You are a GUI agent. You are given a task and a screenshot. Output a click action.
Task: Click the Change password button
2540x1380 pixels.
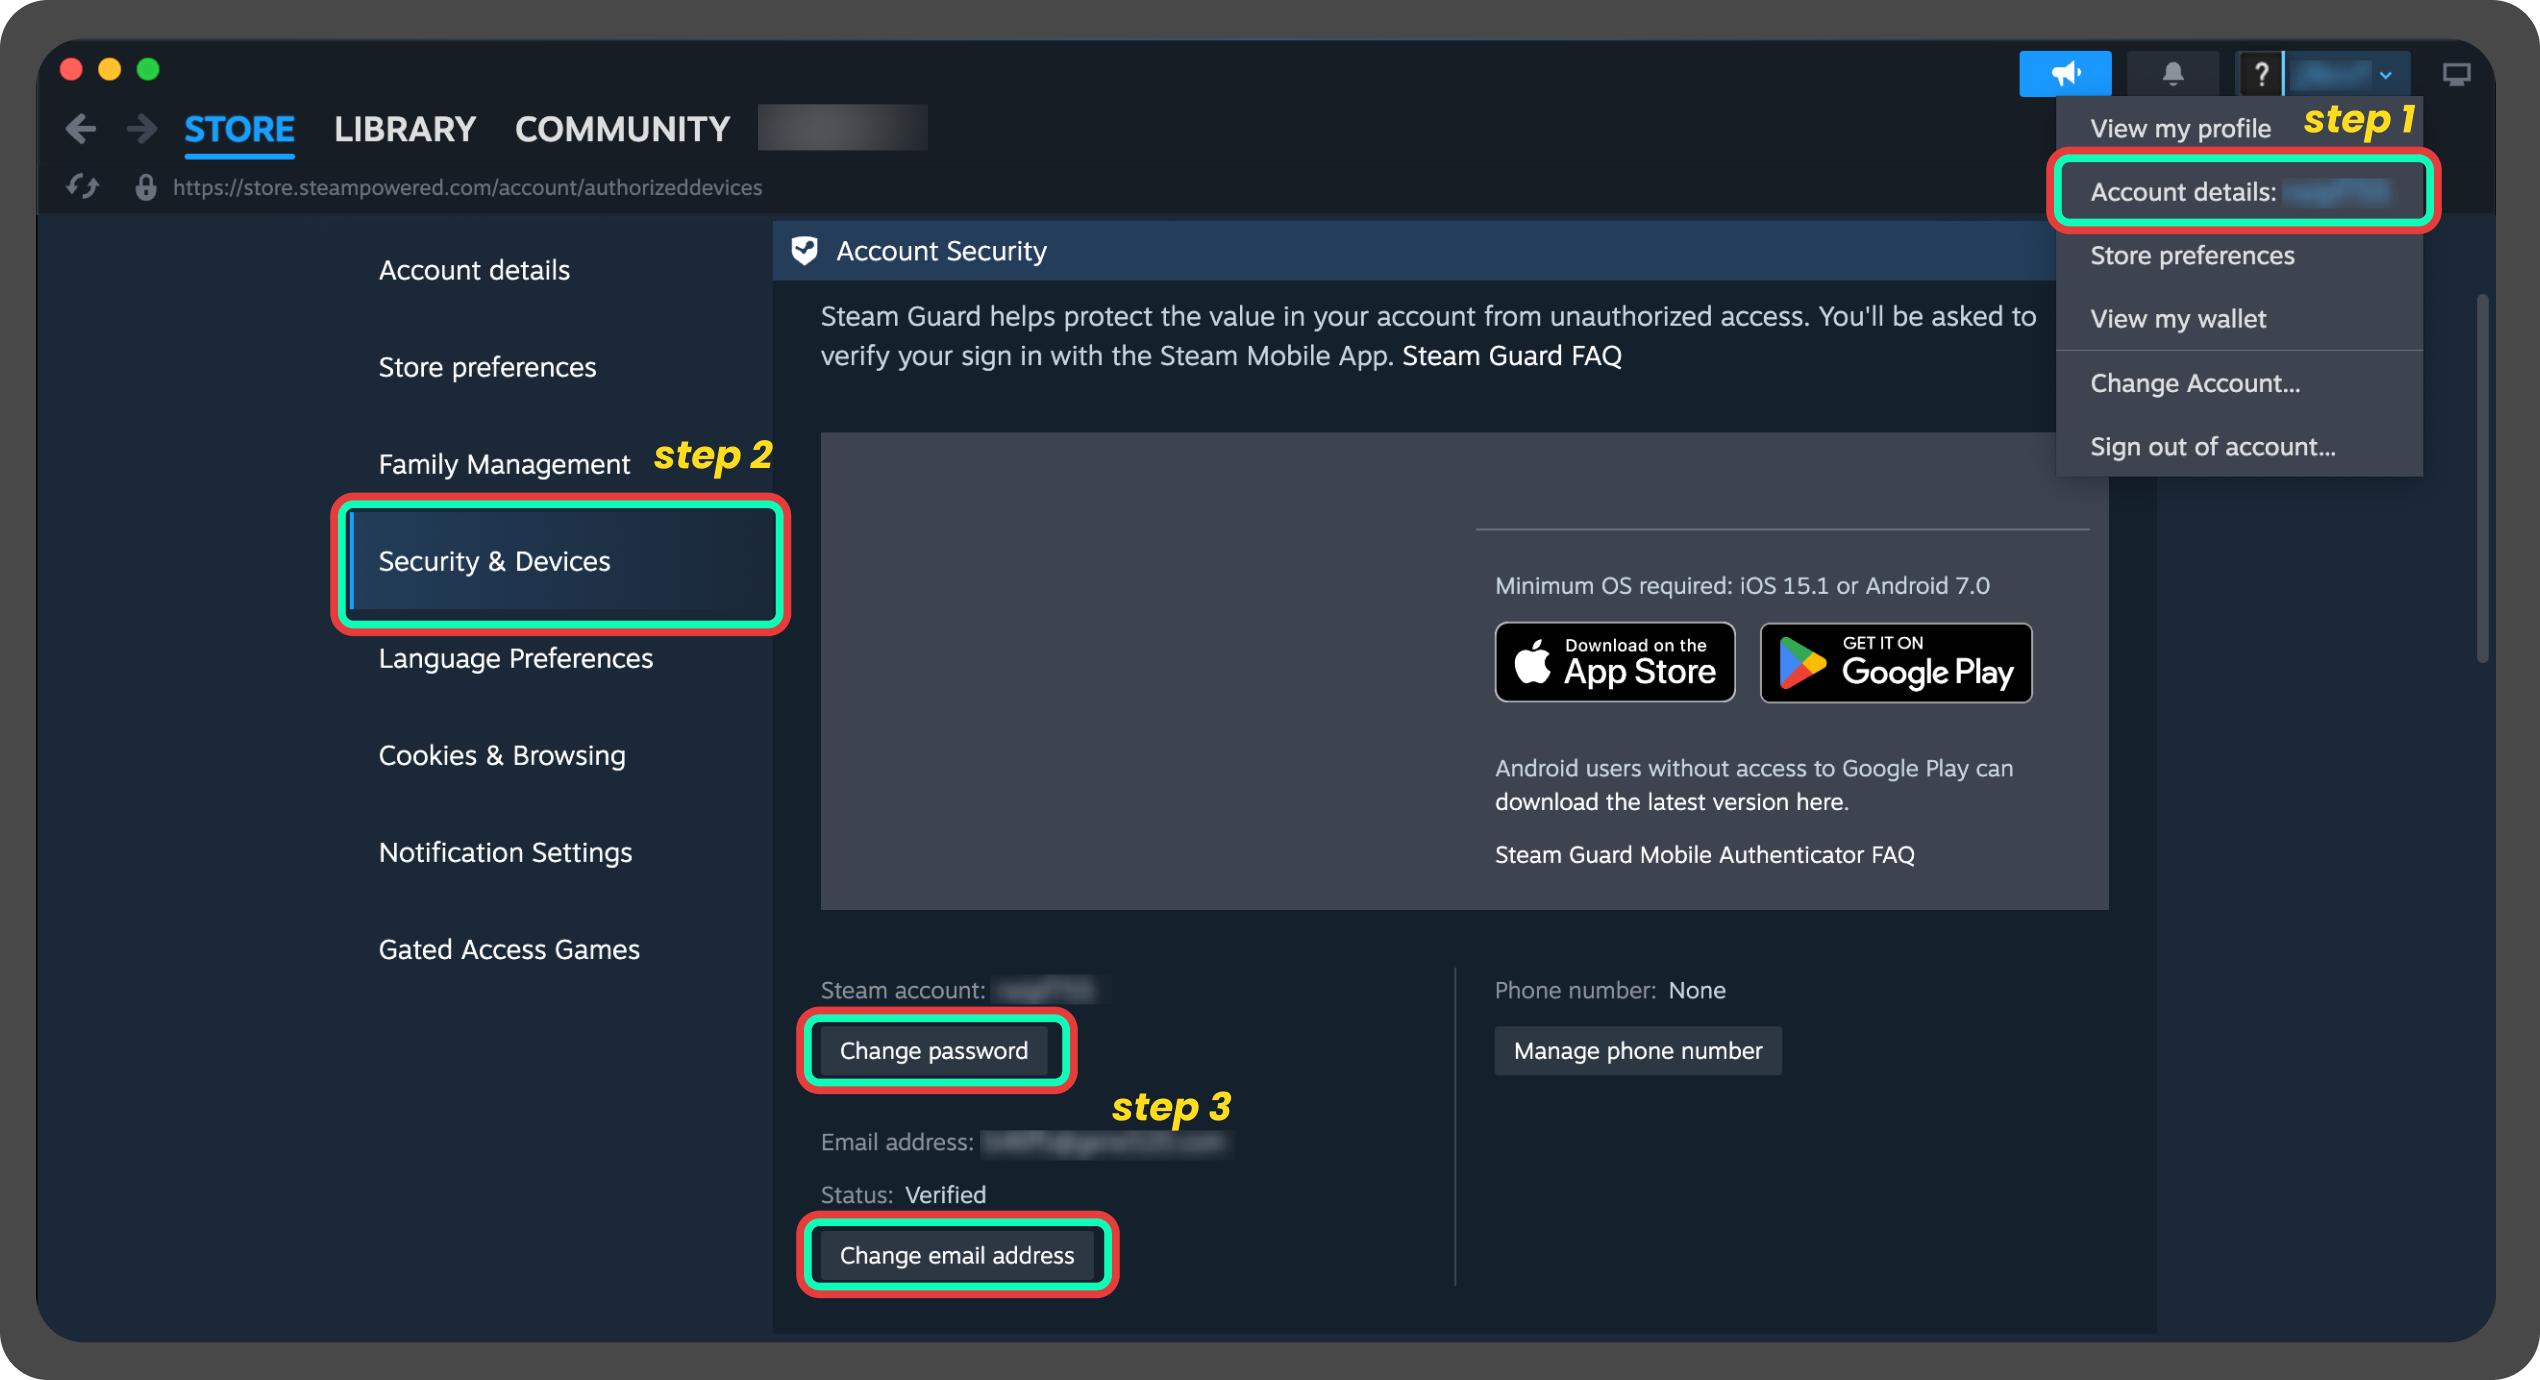934,1050
